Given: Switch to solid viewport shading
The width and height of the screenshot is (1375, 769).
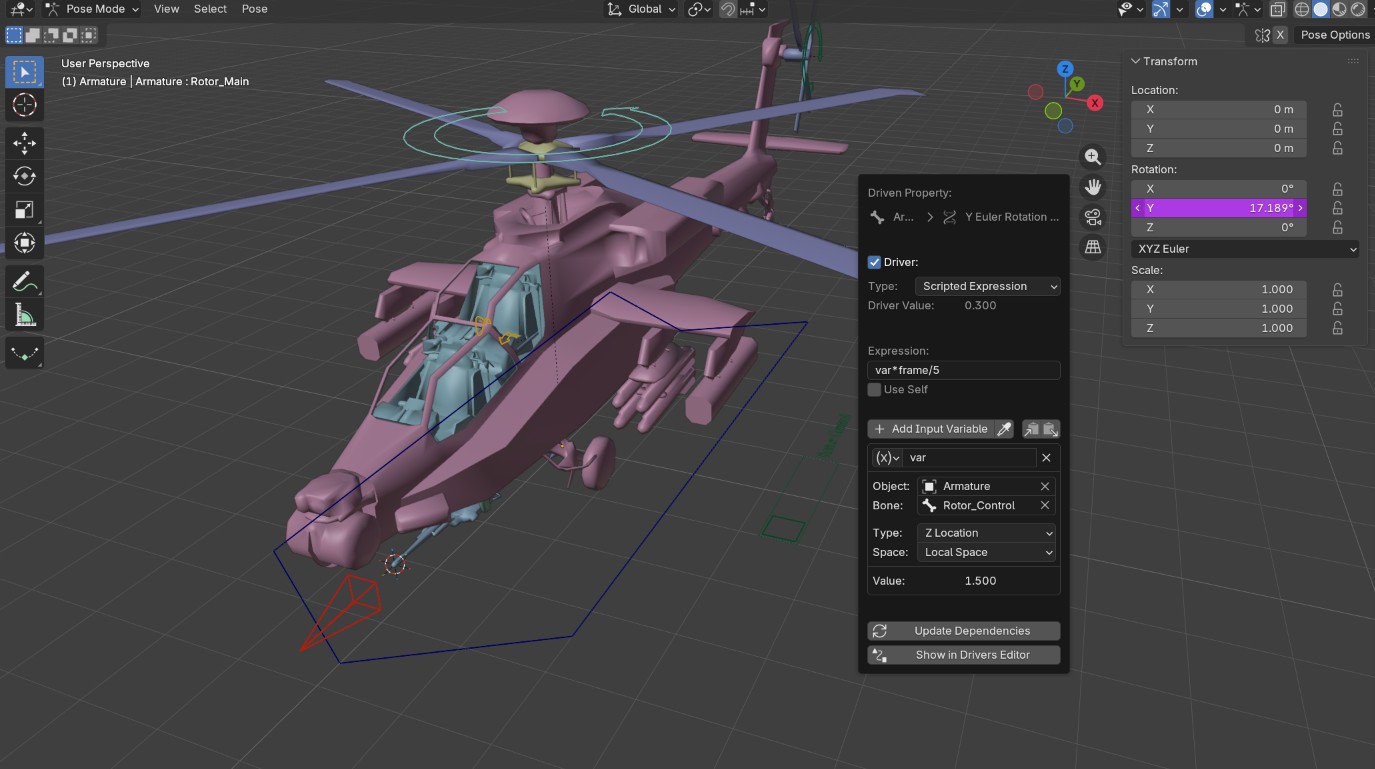Looking at the screenshot, I should point(1320,9).
